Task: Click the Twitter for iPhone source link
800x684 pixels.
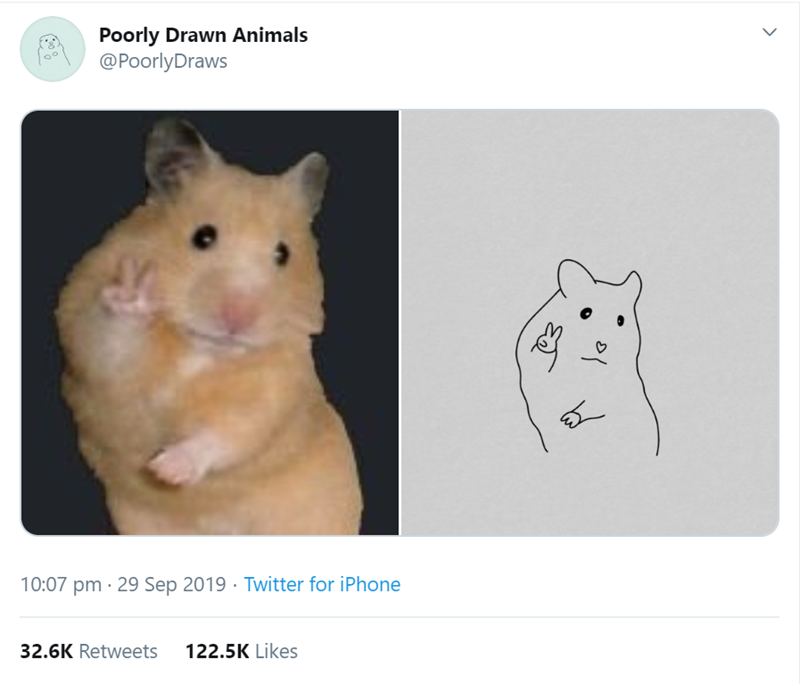Action: tap(322, 585)
